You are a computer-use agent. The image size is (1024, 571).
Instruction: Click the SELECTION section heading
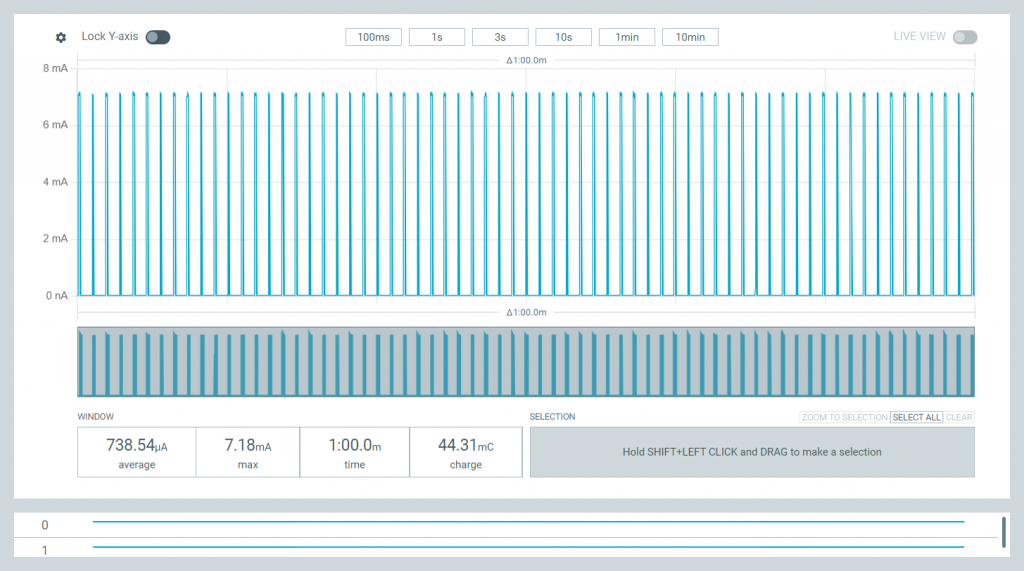point(552,417)
